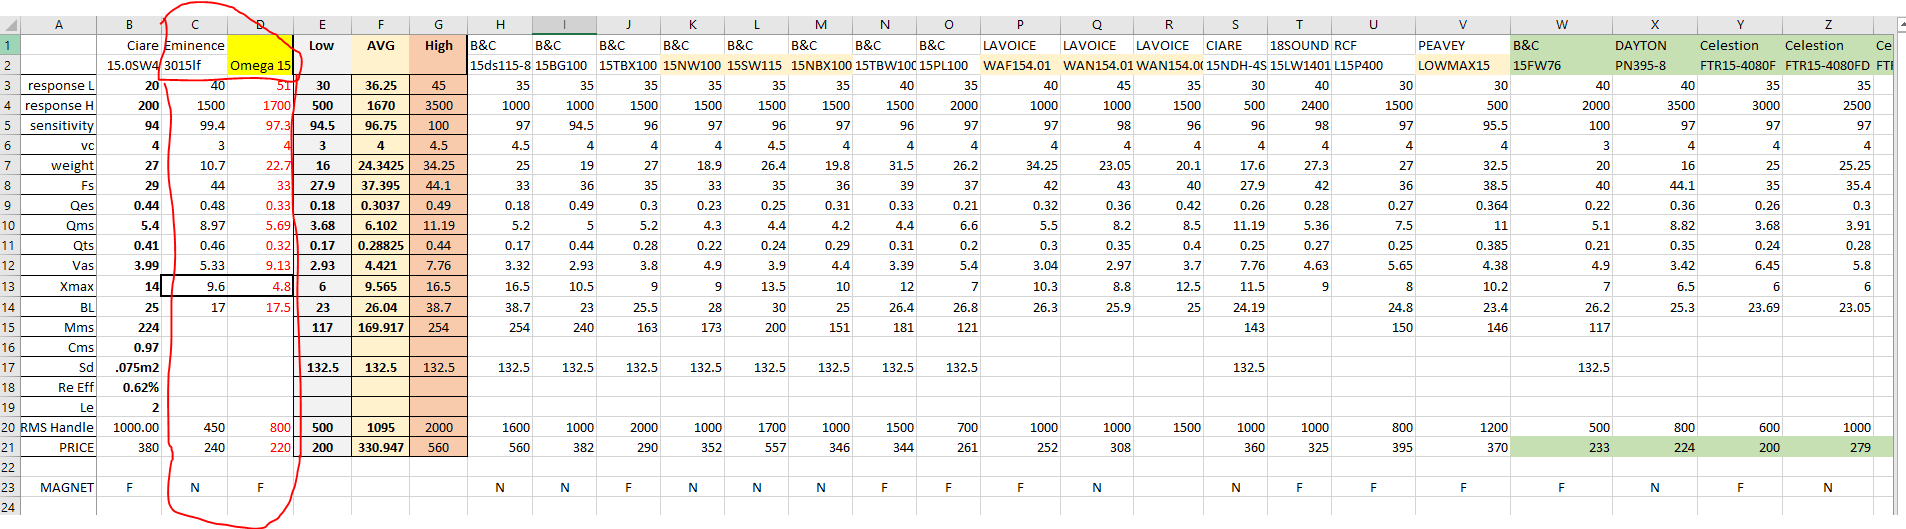Viewport: 1906px width, 529px height.
Task: Click the '.075m2' Sd value
Action: click(x=129, y=367)
